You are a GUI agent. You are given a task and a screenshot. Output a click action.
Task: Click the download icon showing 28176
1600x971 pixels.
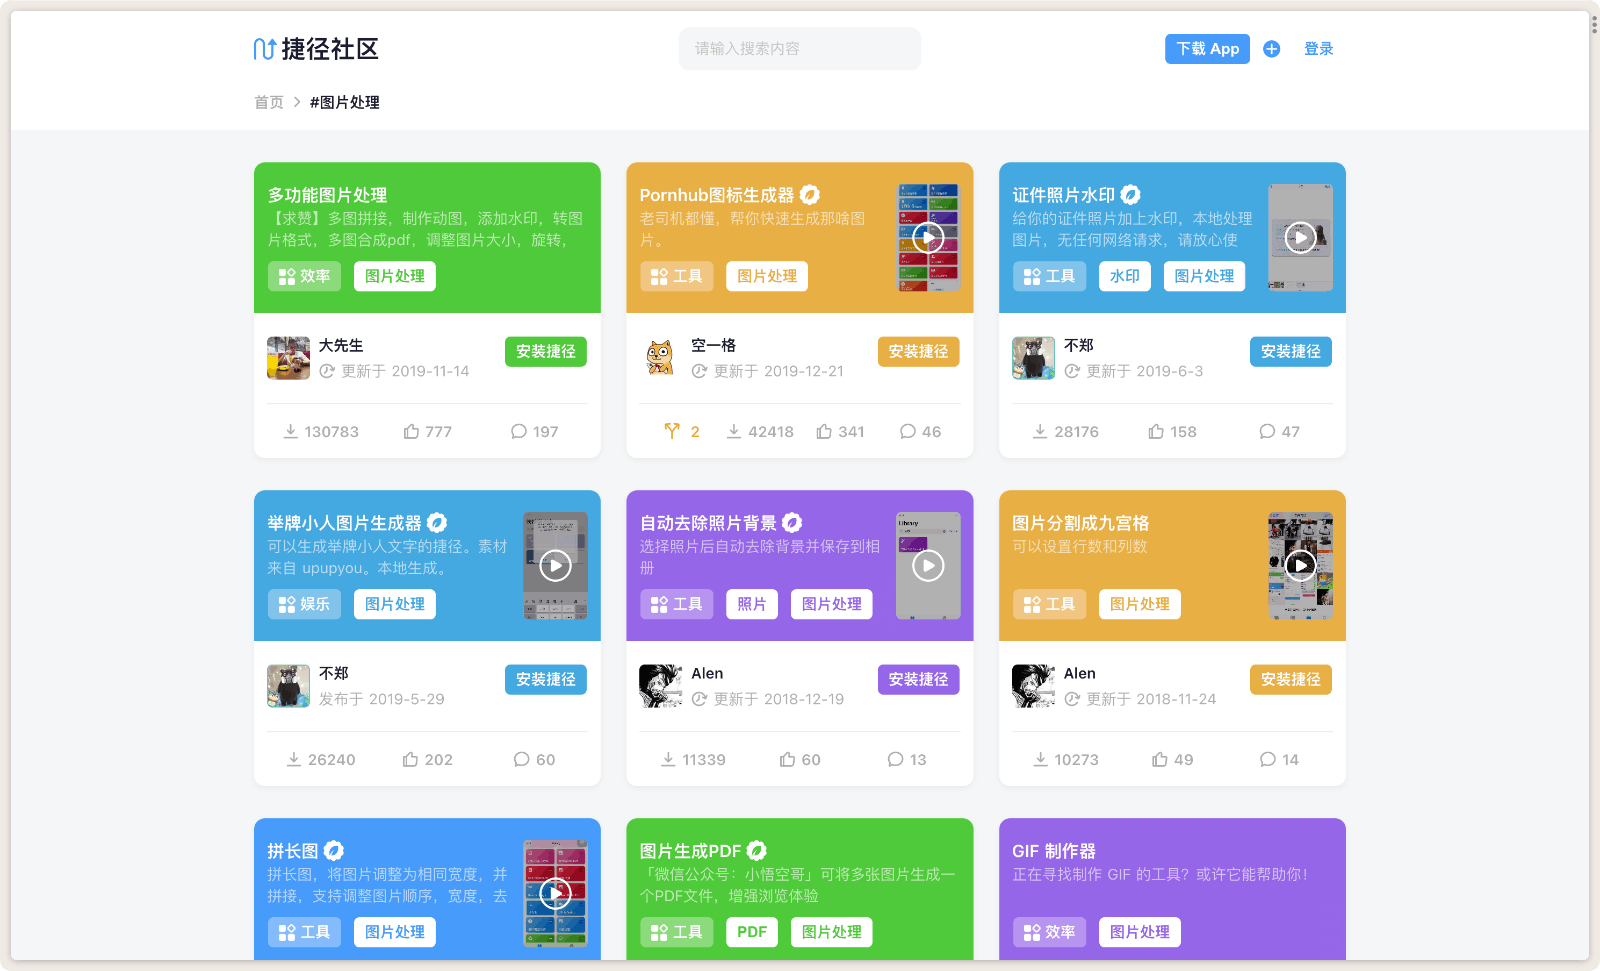1040,431
